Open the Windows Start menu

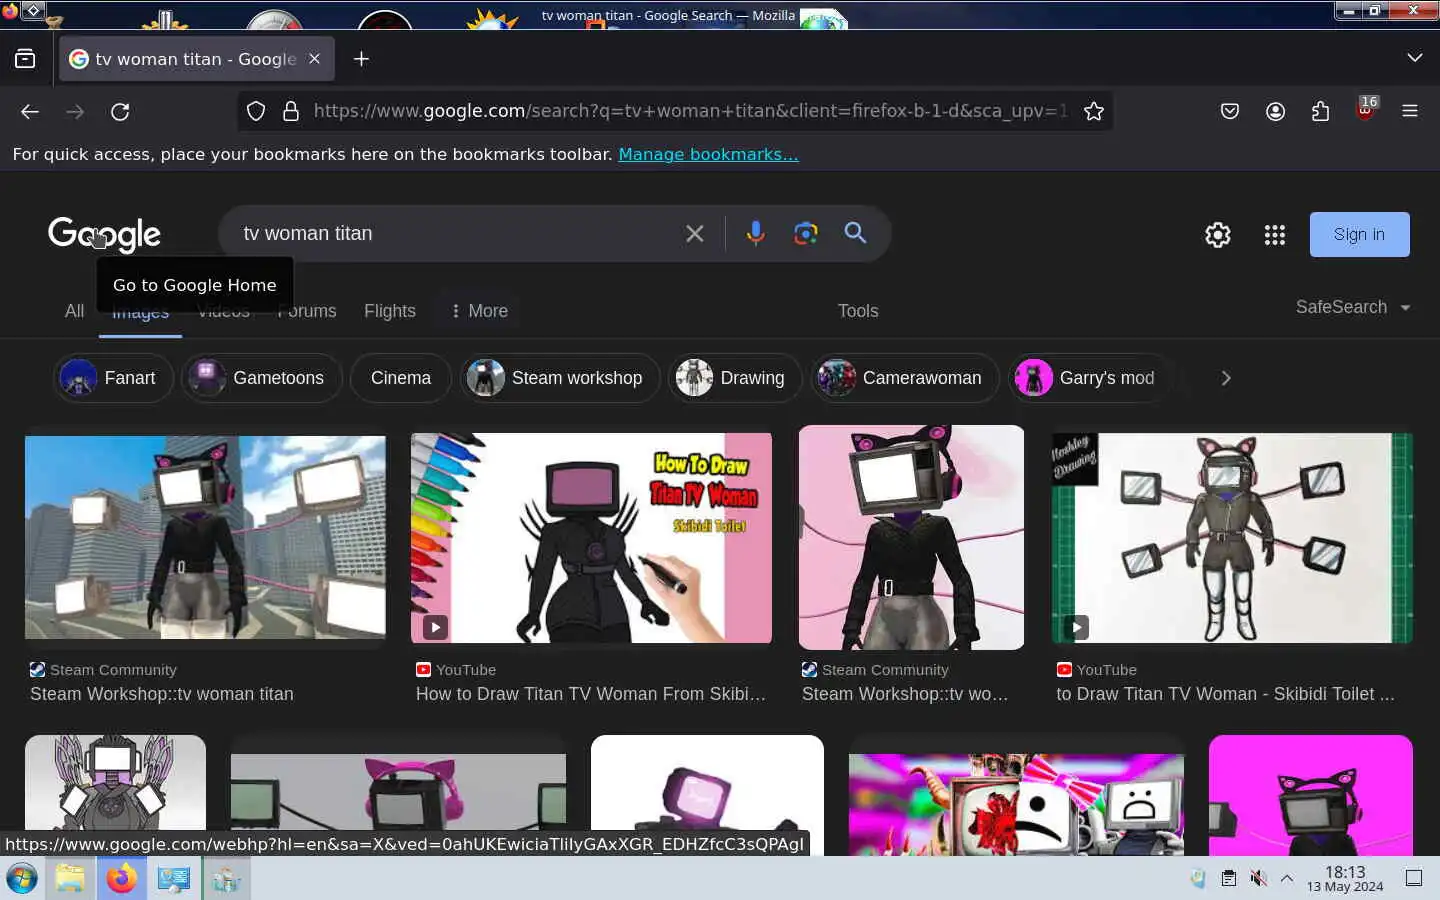[x=21, y=879]
